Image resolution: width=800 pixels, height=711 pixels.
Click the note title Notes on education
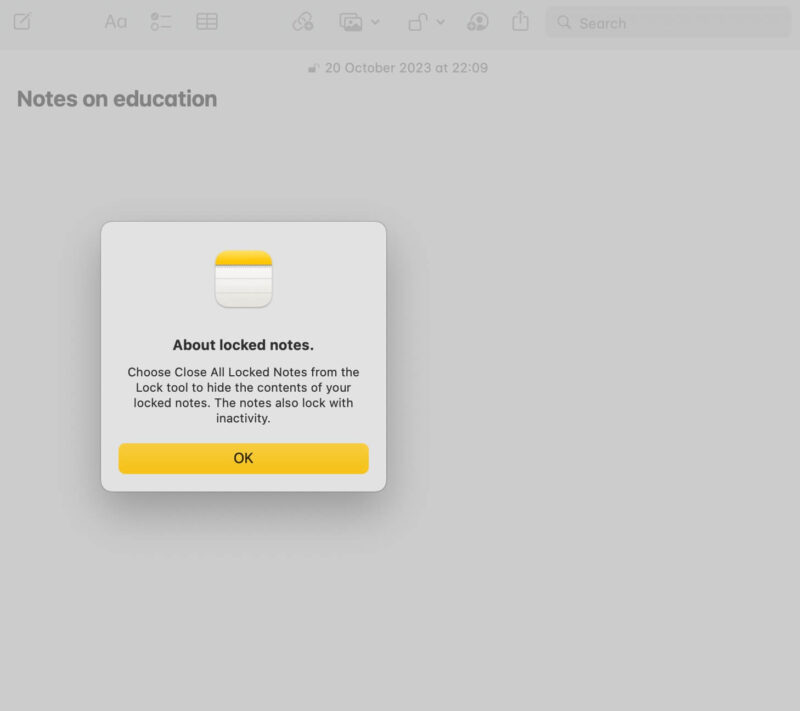(x=117, y=99)
